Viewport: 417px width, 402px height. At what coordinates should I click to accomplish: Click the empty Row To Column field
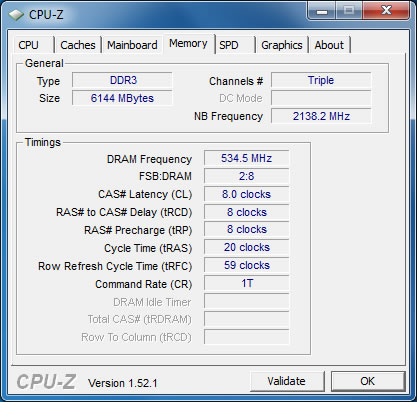pyautogui.click(x=247, y=337)
